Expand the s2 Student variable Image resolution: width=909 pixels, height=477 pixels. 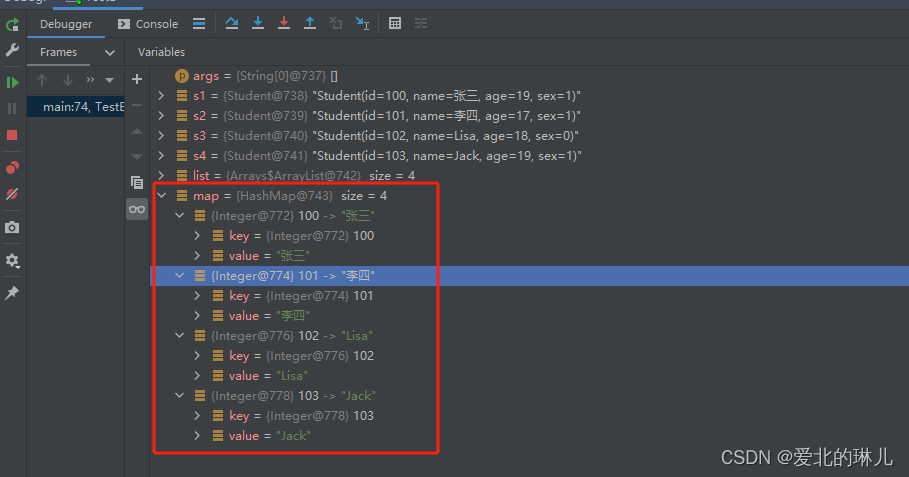tap(162, 115)
